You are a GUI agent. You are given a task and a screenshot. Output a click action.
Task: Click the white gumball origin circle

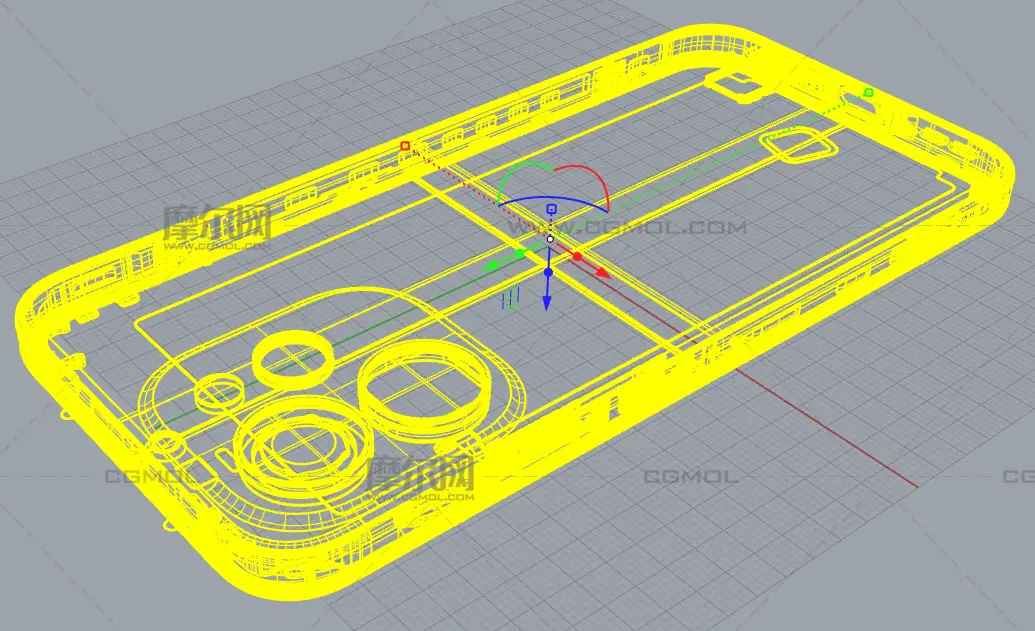click(550, 239)
